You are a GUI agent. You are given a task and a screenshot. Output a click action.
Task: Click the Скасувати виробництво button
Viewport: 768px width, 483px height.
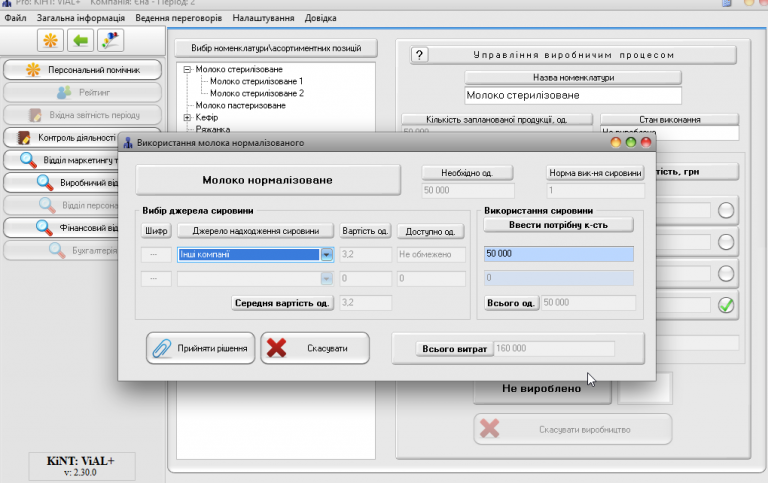pos(573,429)
